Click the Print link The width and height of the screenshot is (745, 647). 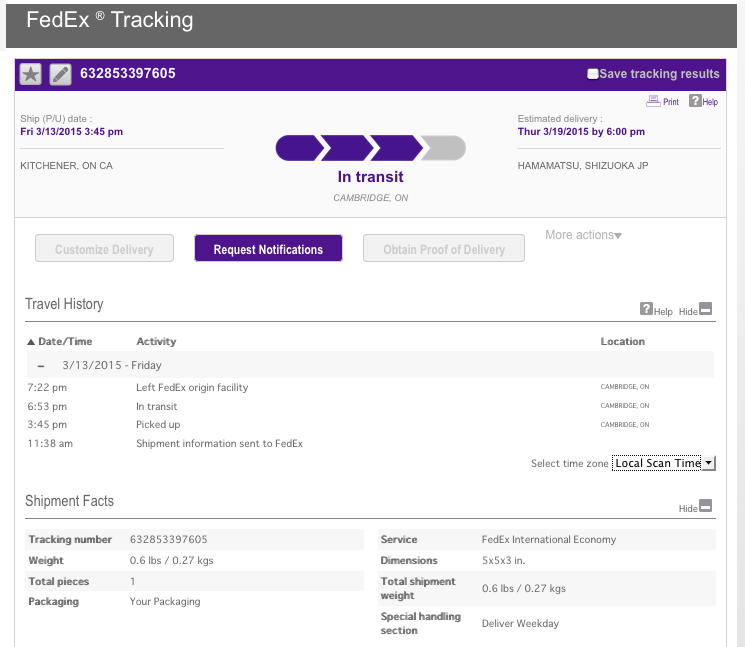pyautogui.click(x=671, y=102)
